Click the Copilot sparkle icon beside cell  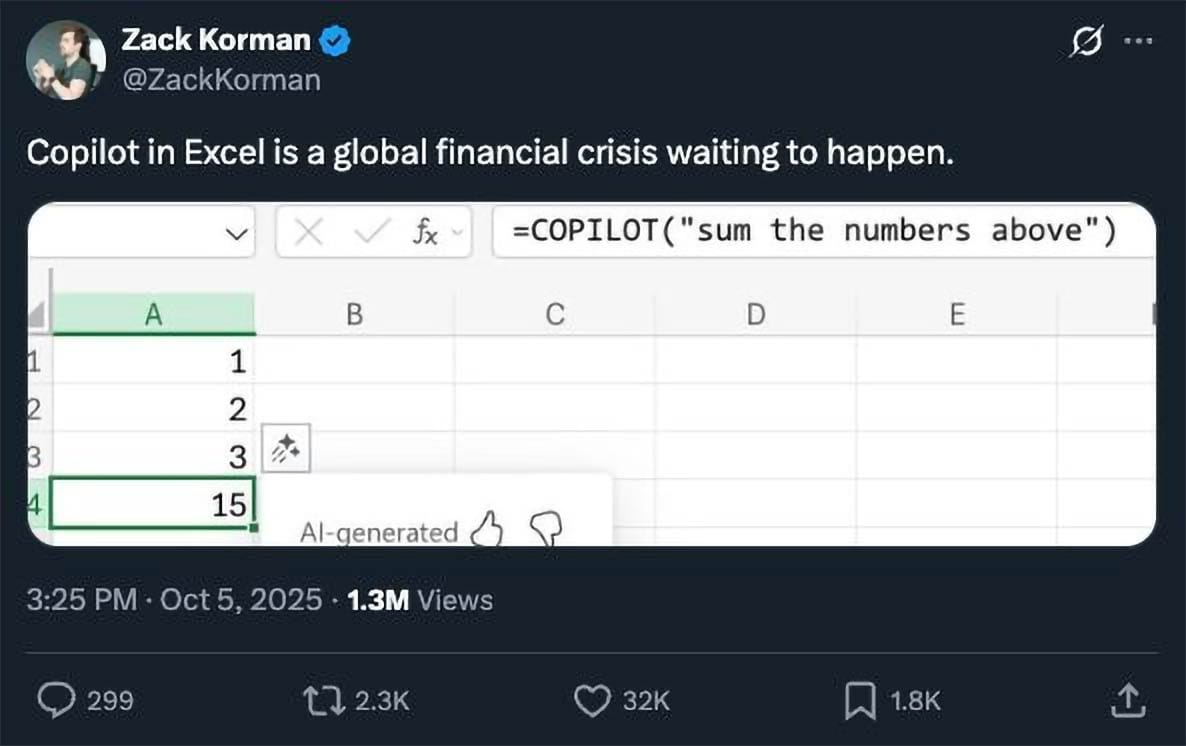click(x=287, y=451)
